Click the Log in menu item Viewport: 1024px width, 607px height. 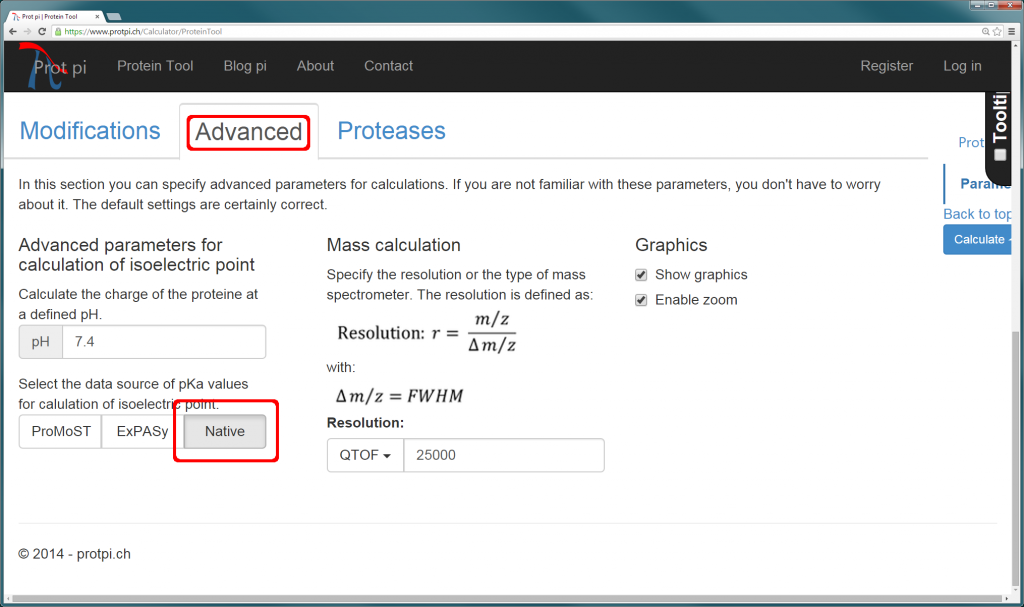961,65
